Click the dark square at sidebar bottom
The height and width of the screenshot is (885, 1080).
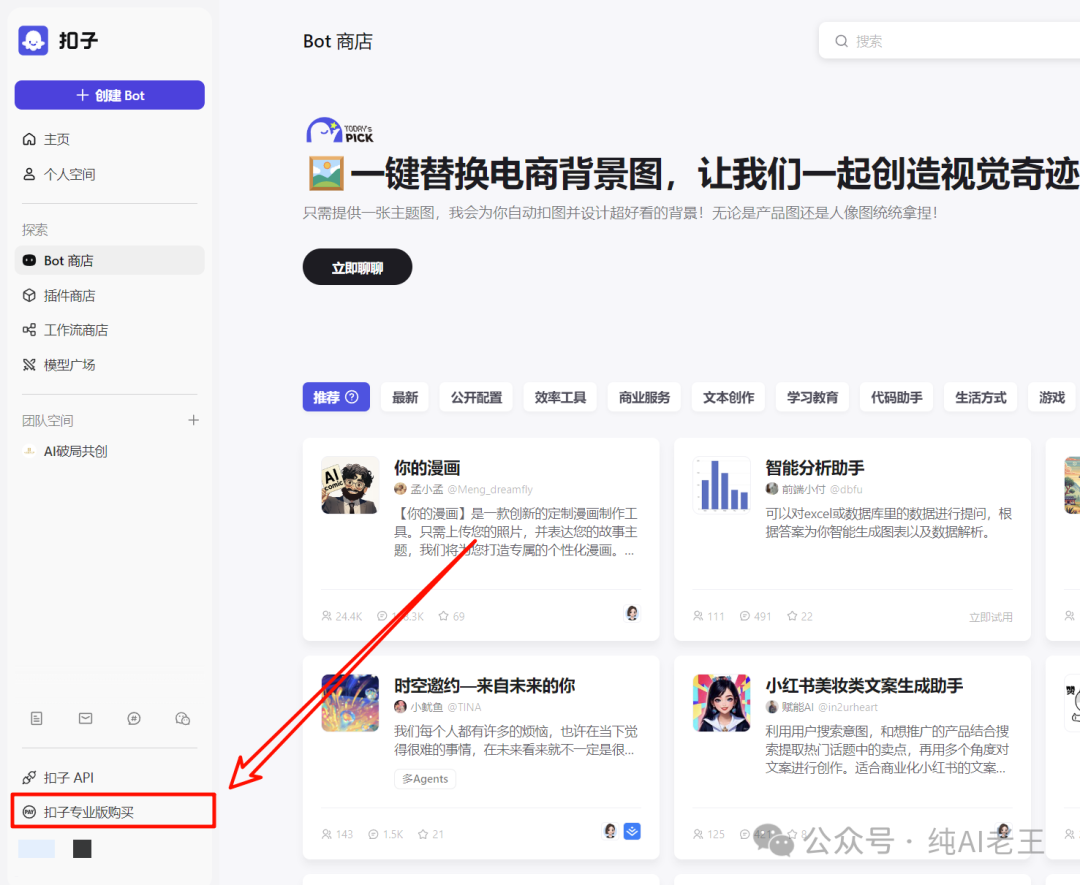point(82,848)
